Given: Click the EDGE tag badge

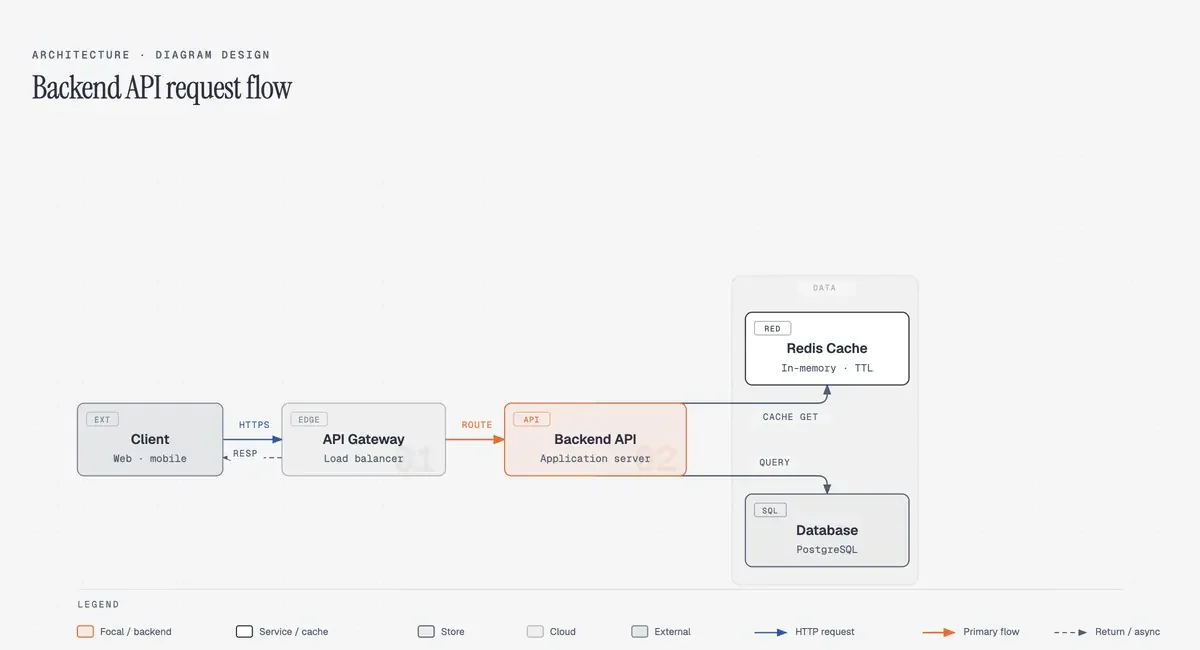Looking at the screenshot, I should (309, 420).
